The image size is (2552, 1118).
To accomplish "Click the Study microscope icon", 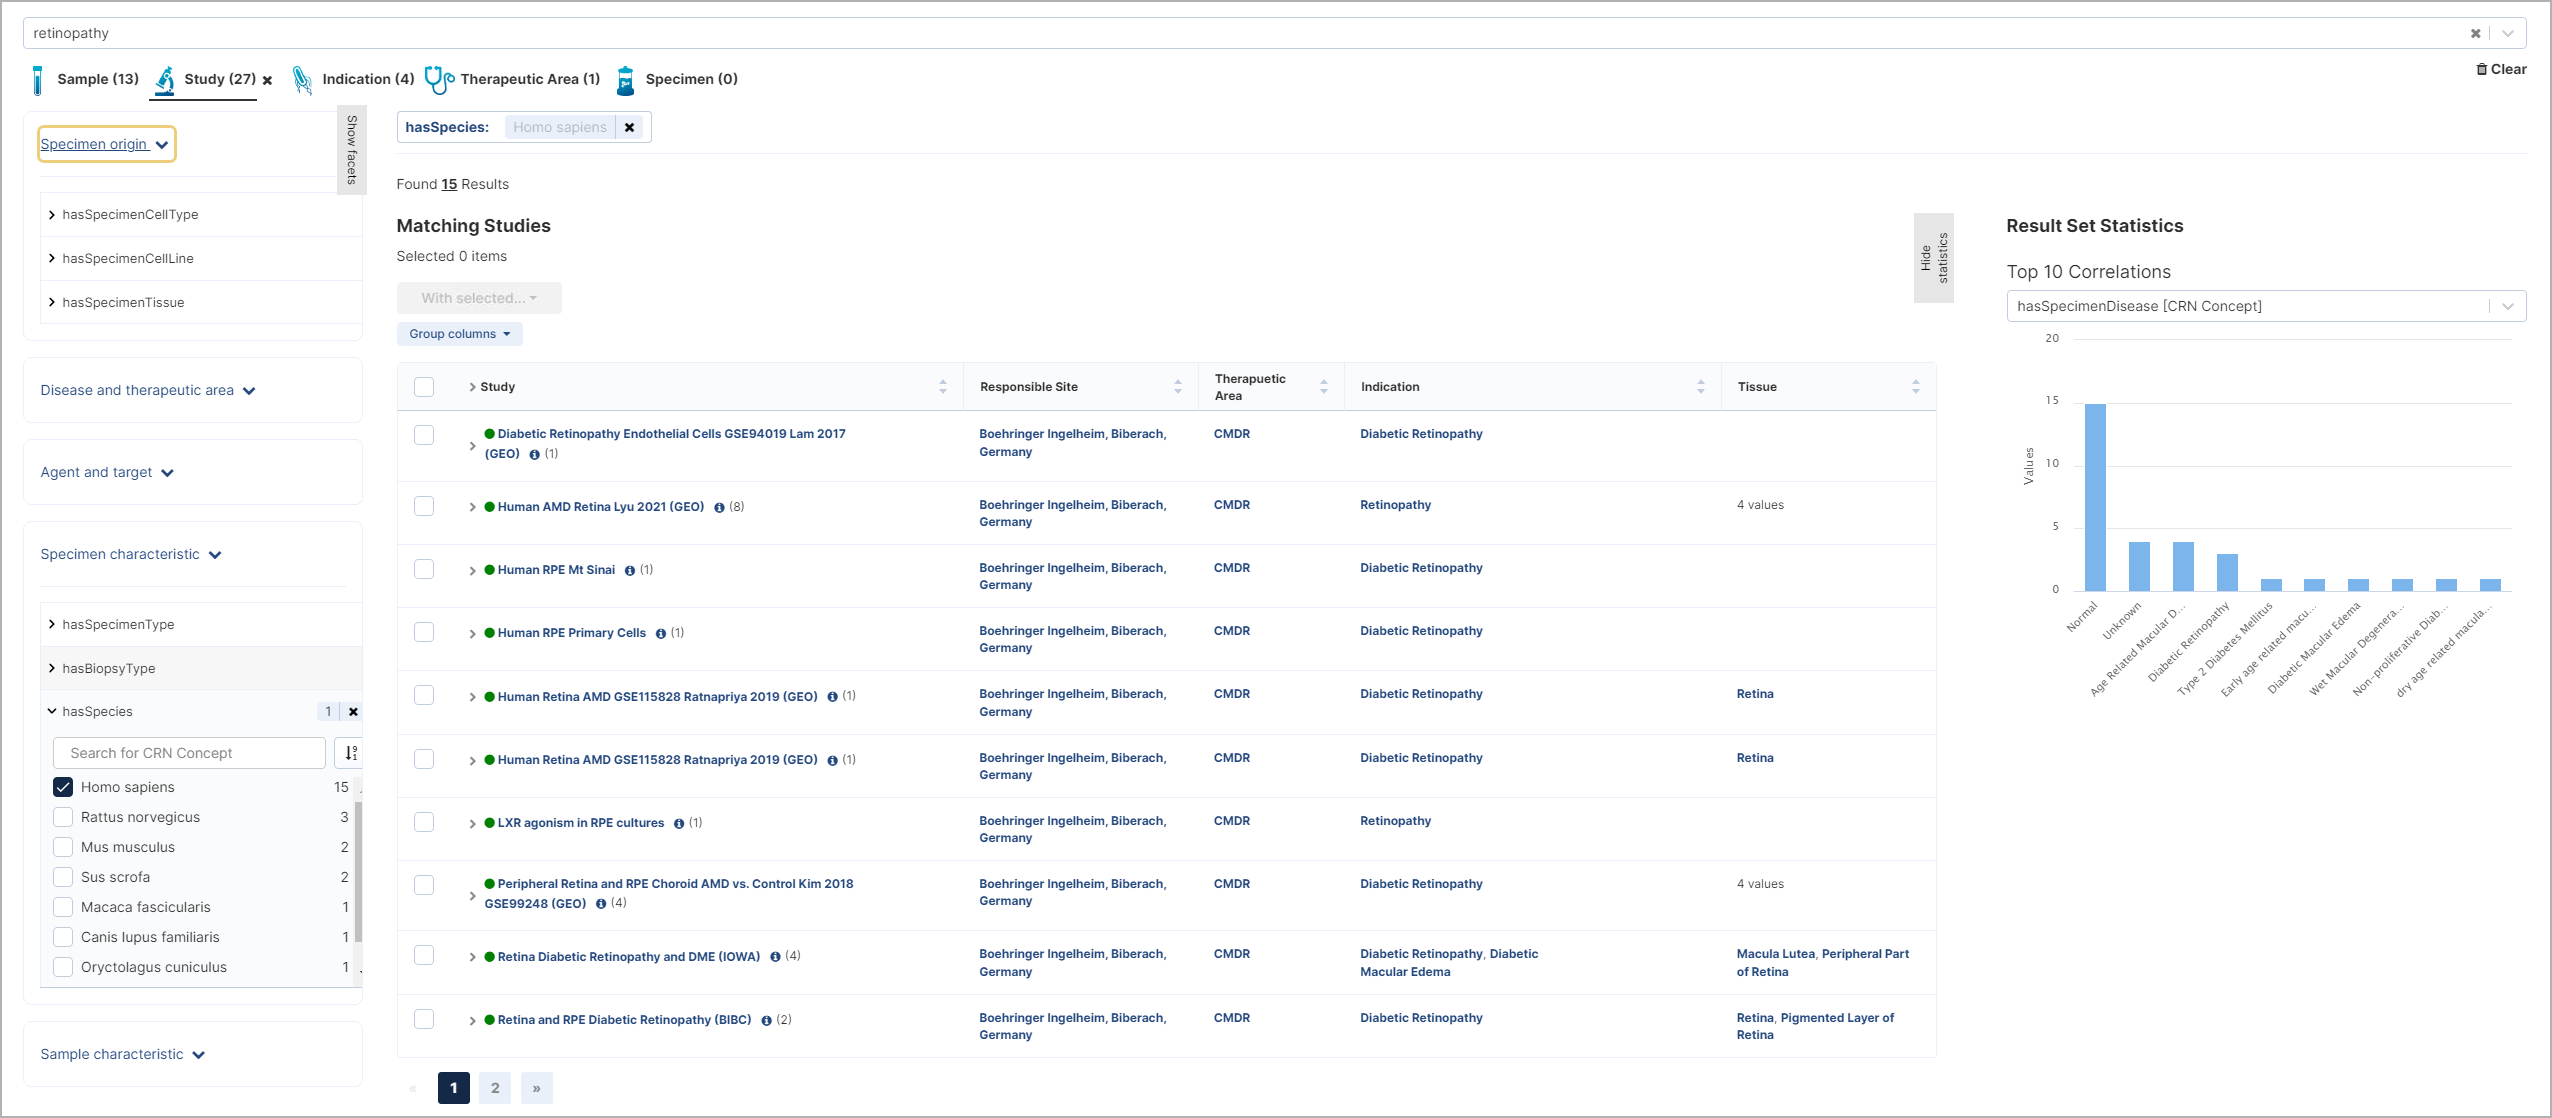I will (165, 80).
